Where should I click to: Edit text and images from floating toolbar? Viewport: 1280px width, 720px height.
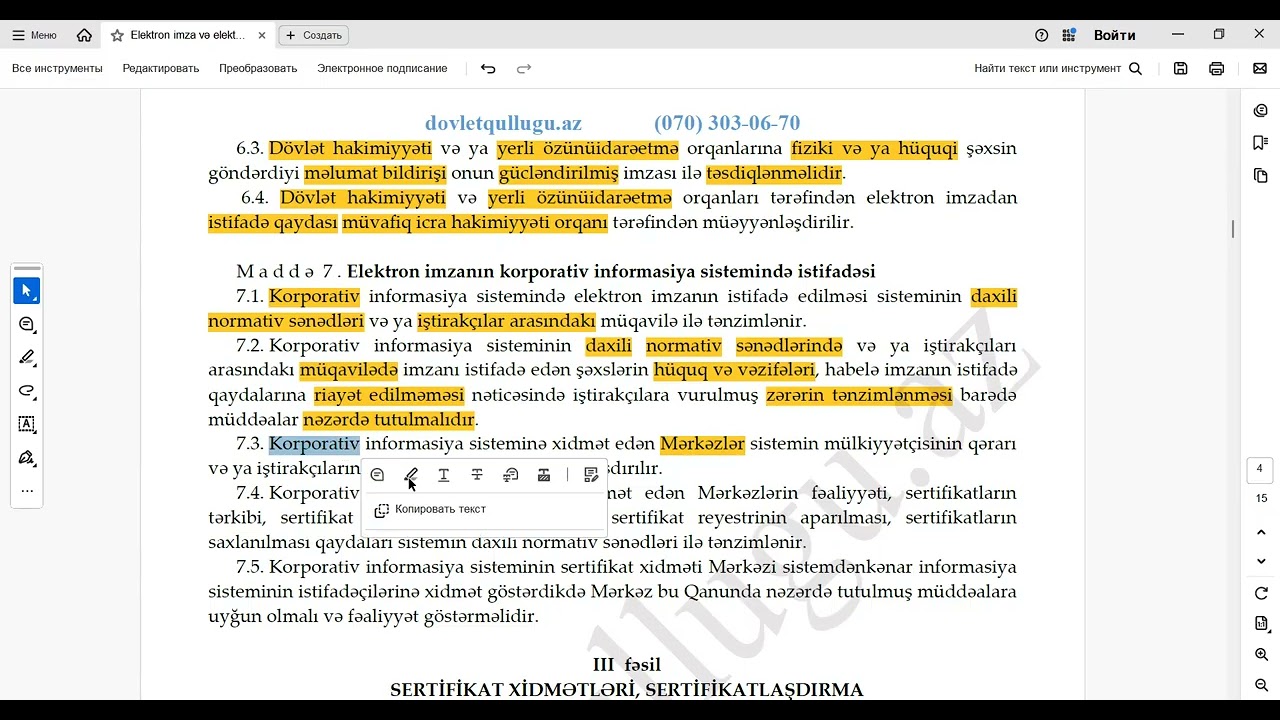591,475
